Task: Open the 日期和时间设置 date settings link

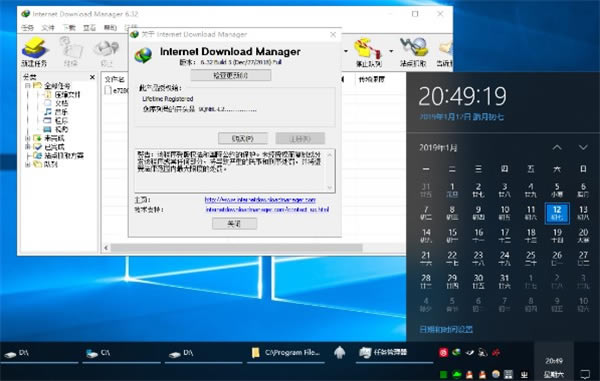Action: tap(446, 329)
